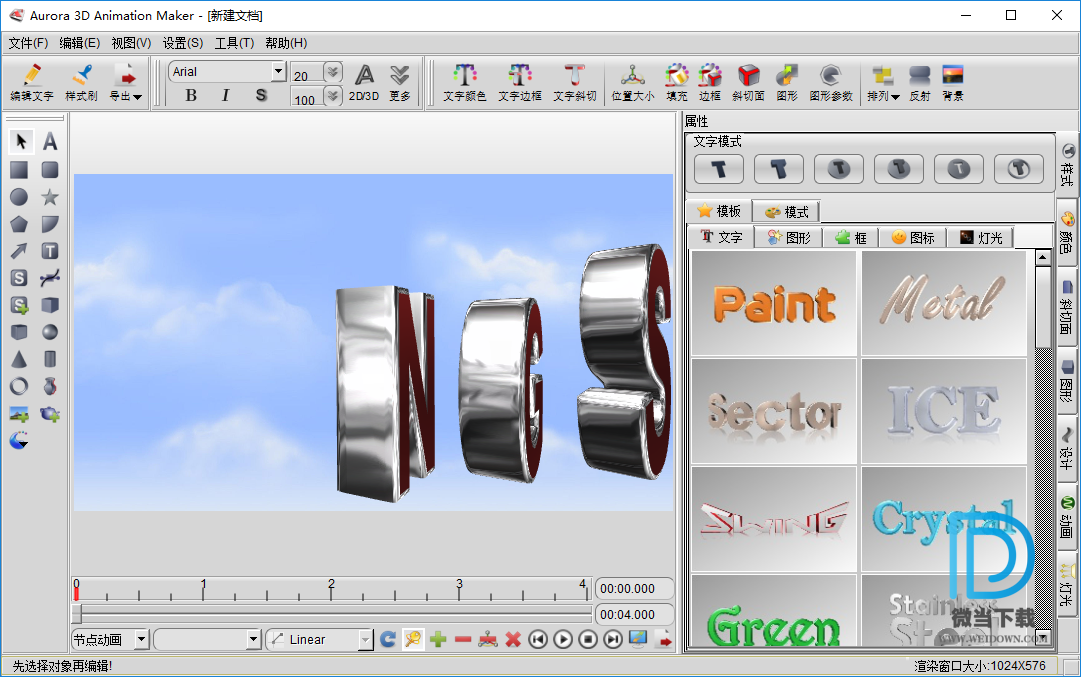Pick the Paint text template thumbnail
Image resolution: width=1081 pixels, height=677 pixels.
pyautogui.click(x=774, y=303)
